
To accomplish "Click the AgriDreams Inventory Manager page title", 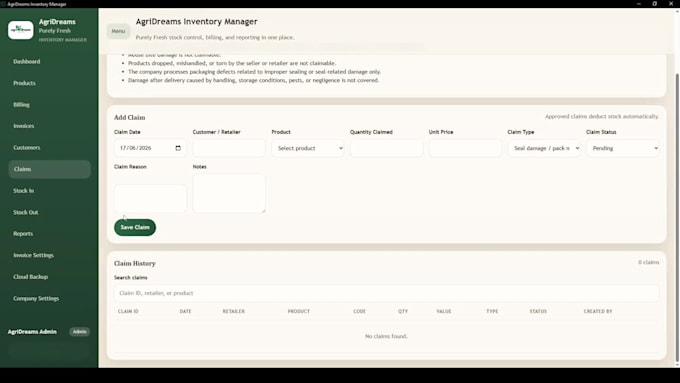I will pos(196,21).
